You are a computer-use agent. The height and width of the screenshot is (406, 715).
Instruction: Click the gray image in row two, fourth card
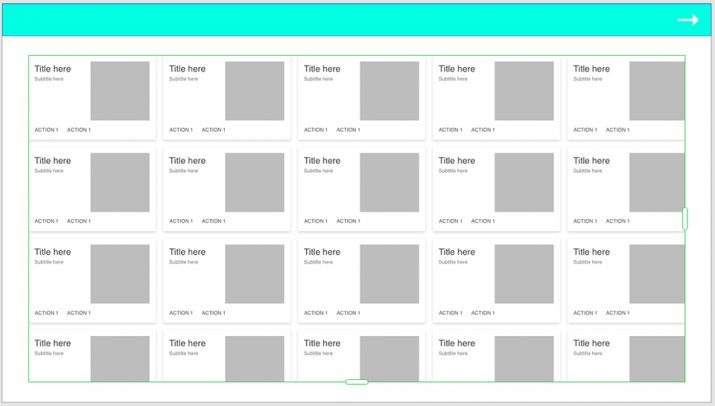(x=524, y=182)
